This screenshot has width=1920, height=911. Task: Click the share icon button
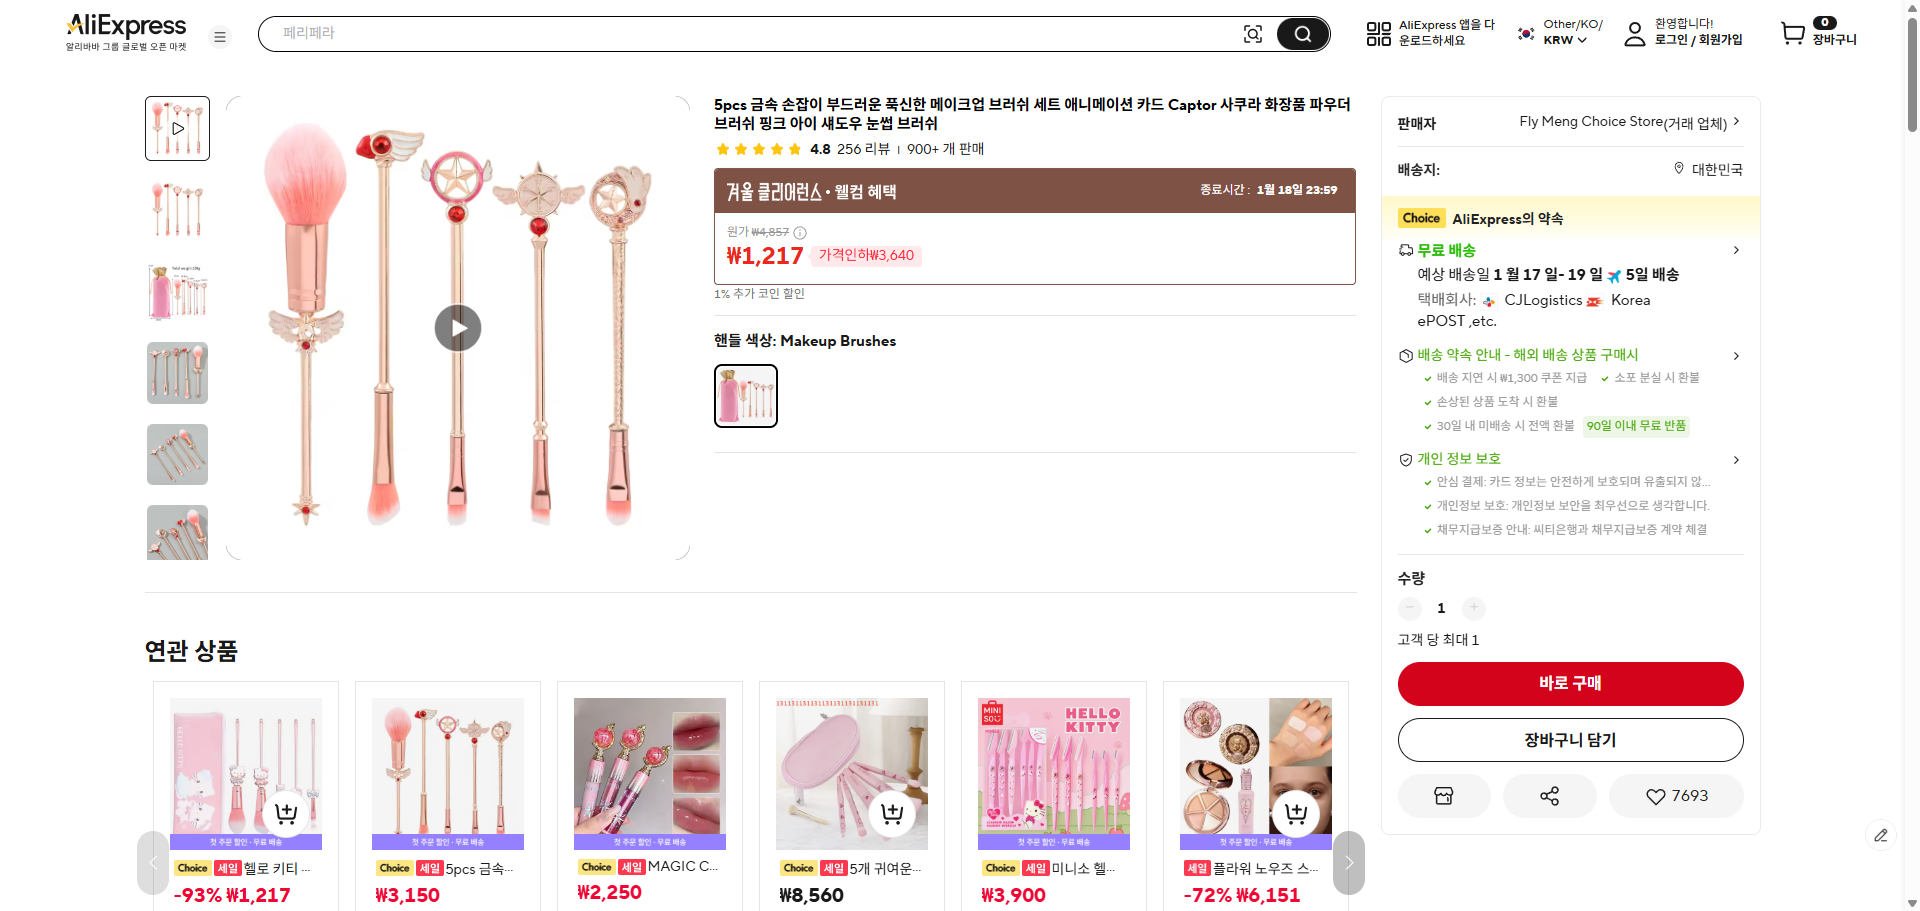1549,796
